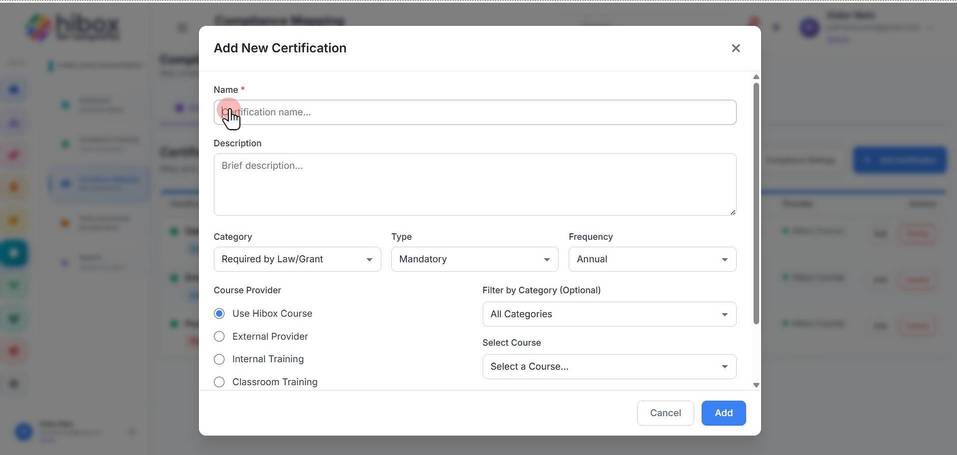Open the Type dropdown showing Mandatory
957x455 pixels.
[x=475, y=259]
